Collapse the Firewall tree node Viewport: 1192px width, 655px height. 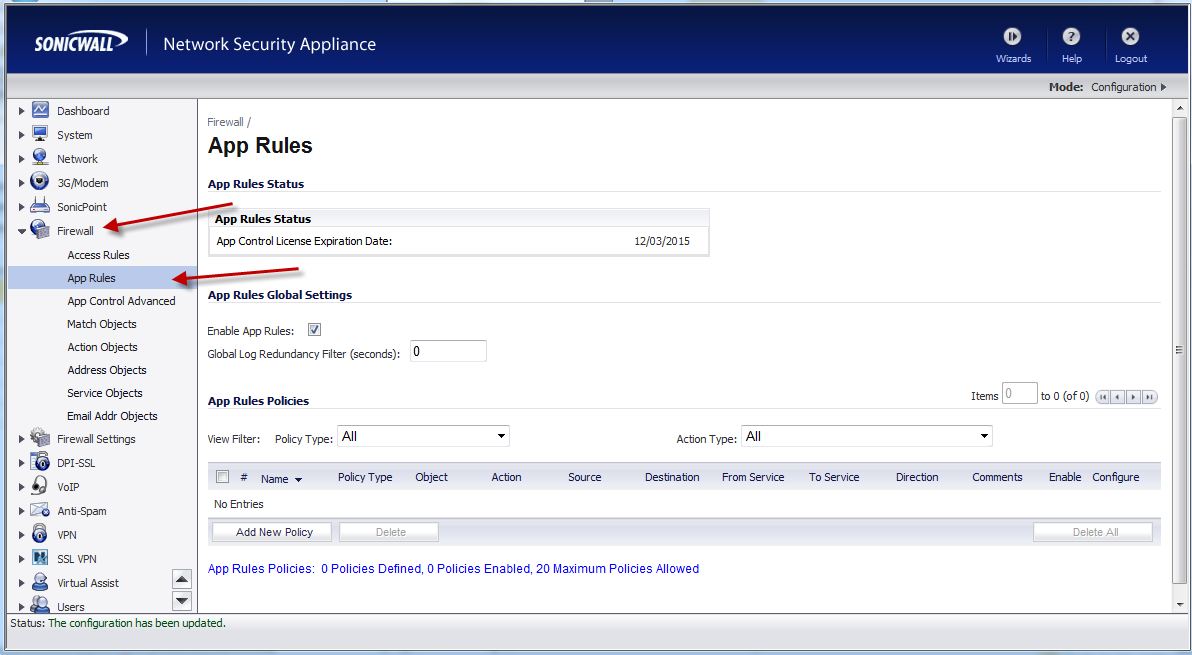21,231
